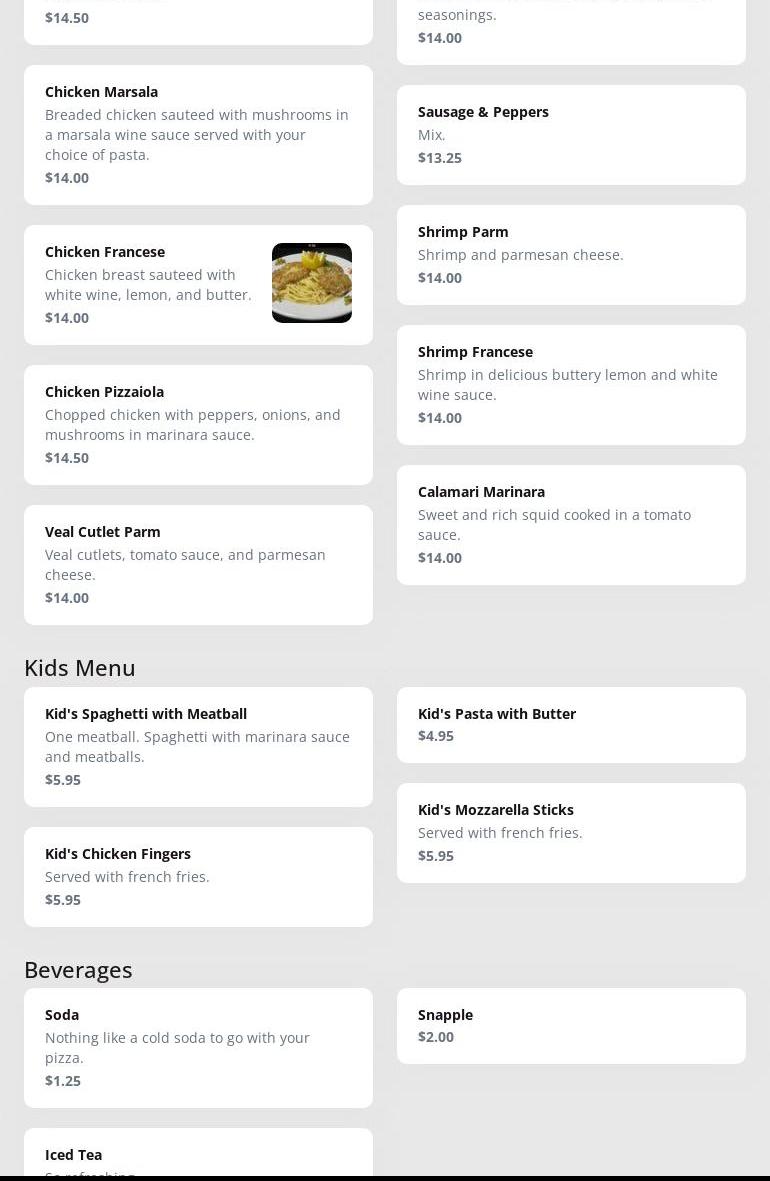Open the Chicken Francese item card
This screenshot has width=770, height=1181.
[x=150, y=285]
